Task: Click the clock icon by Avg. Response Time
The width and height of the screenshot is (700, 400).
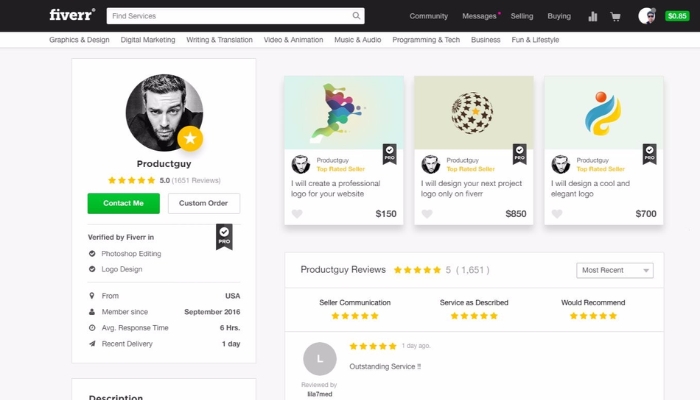Action: point(92,328)
